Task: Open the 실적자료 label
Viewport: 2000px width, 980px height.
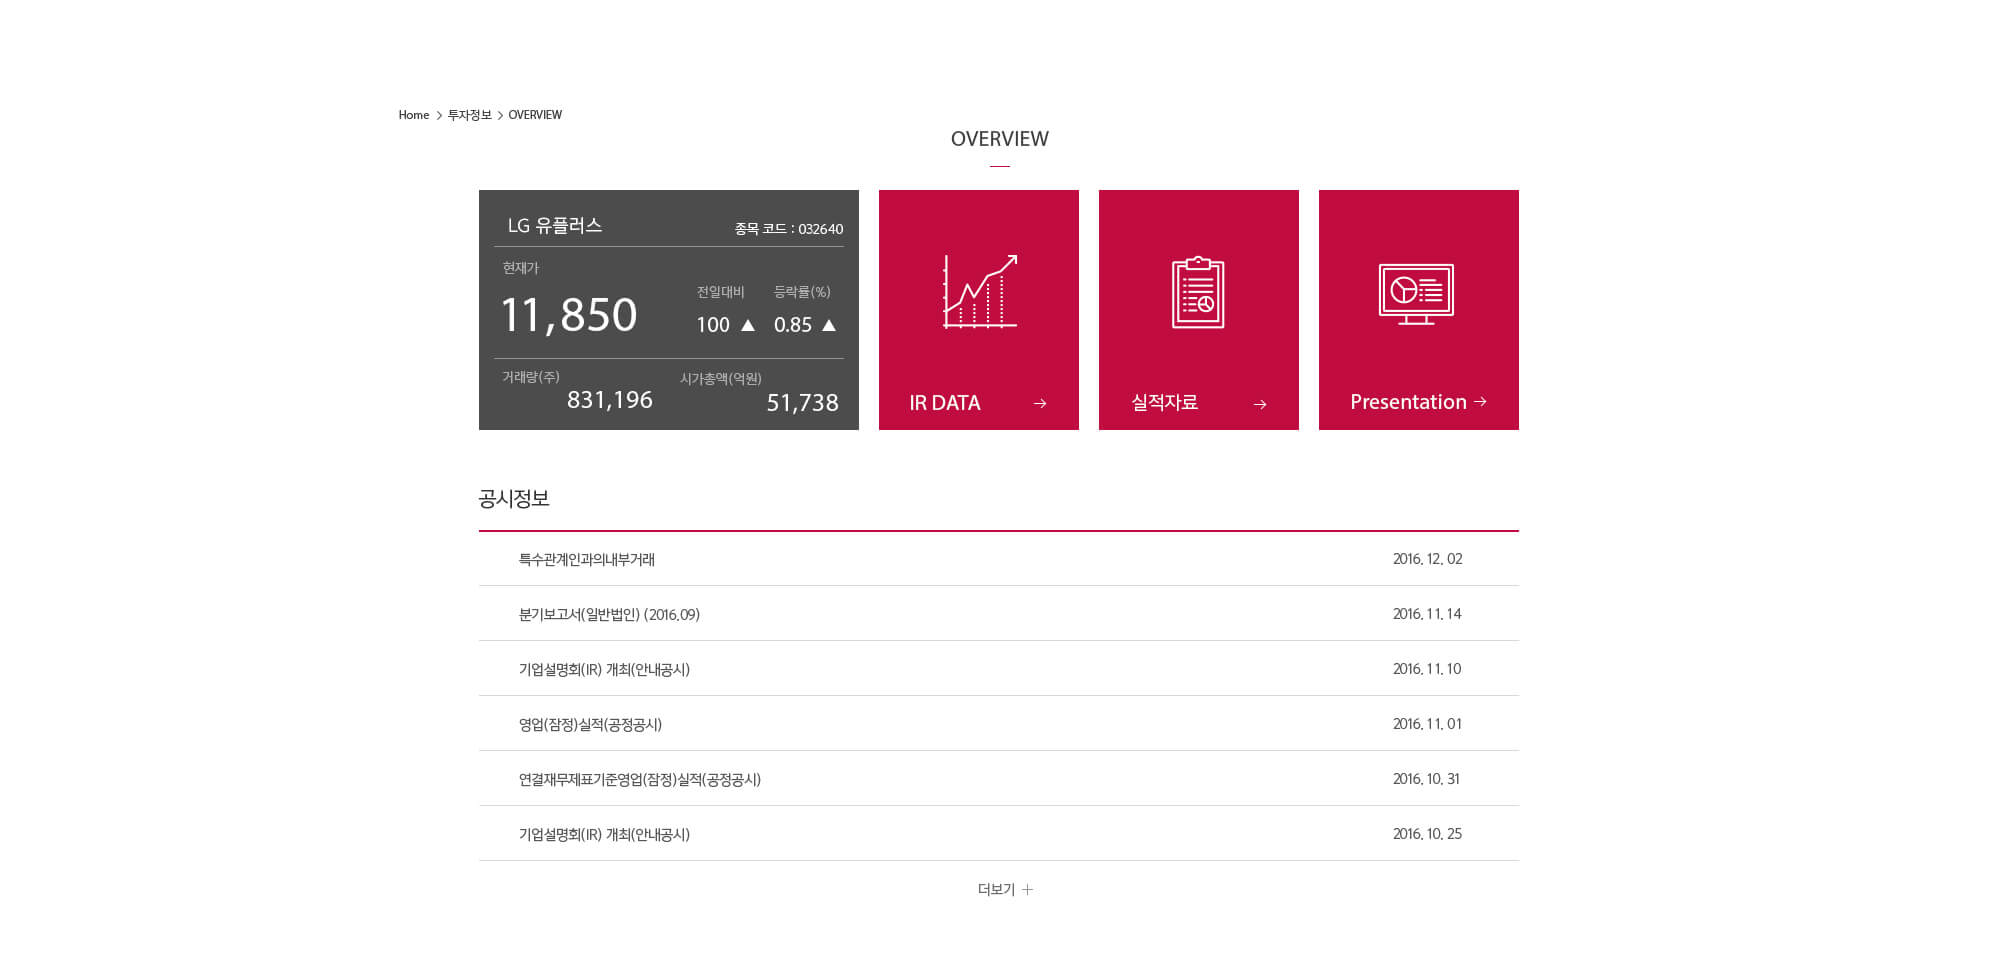Action: (x=1164, y=402)
